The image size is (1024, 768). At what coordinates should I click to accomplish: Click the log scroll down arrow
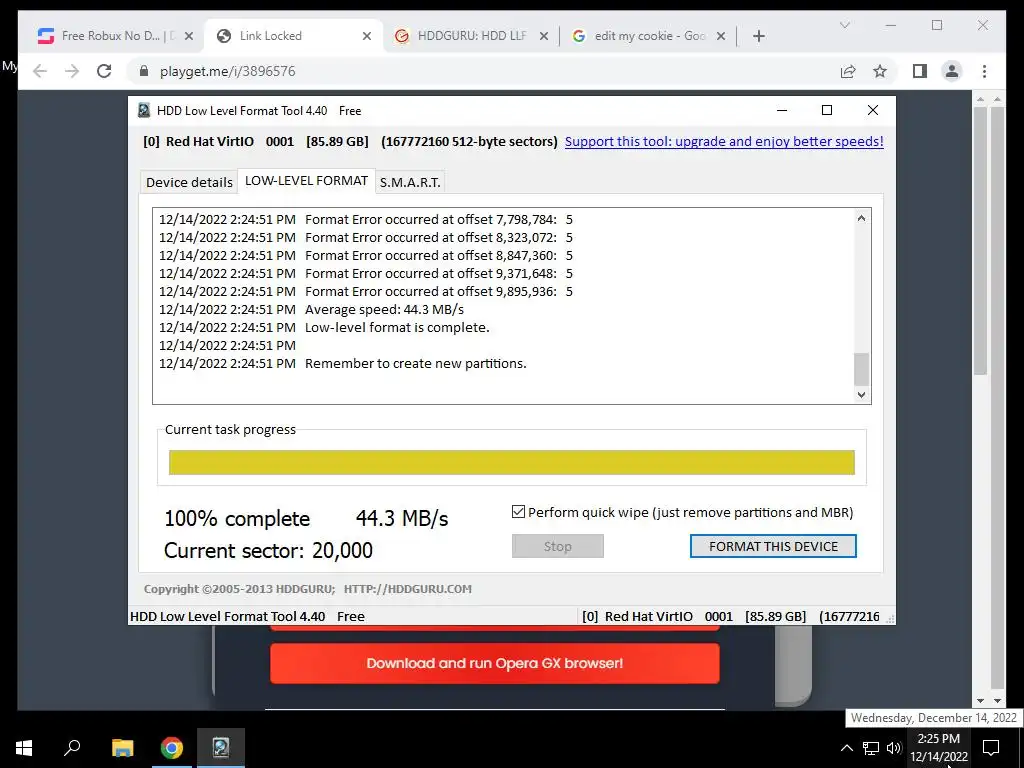pyautogui.click(x=861, y=394)
